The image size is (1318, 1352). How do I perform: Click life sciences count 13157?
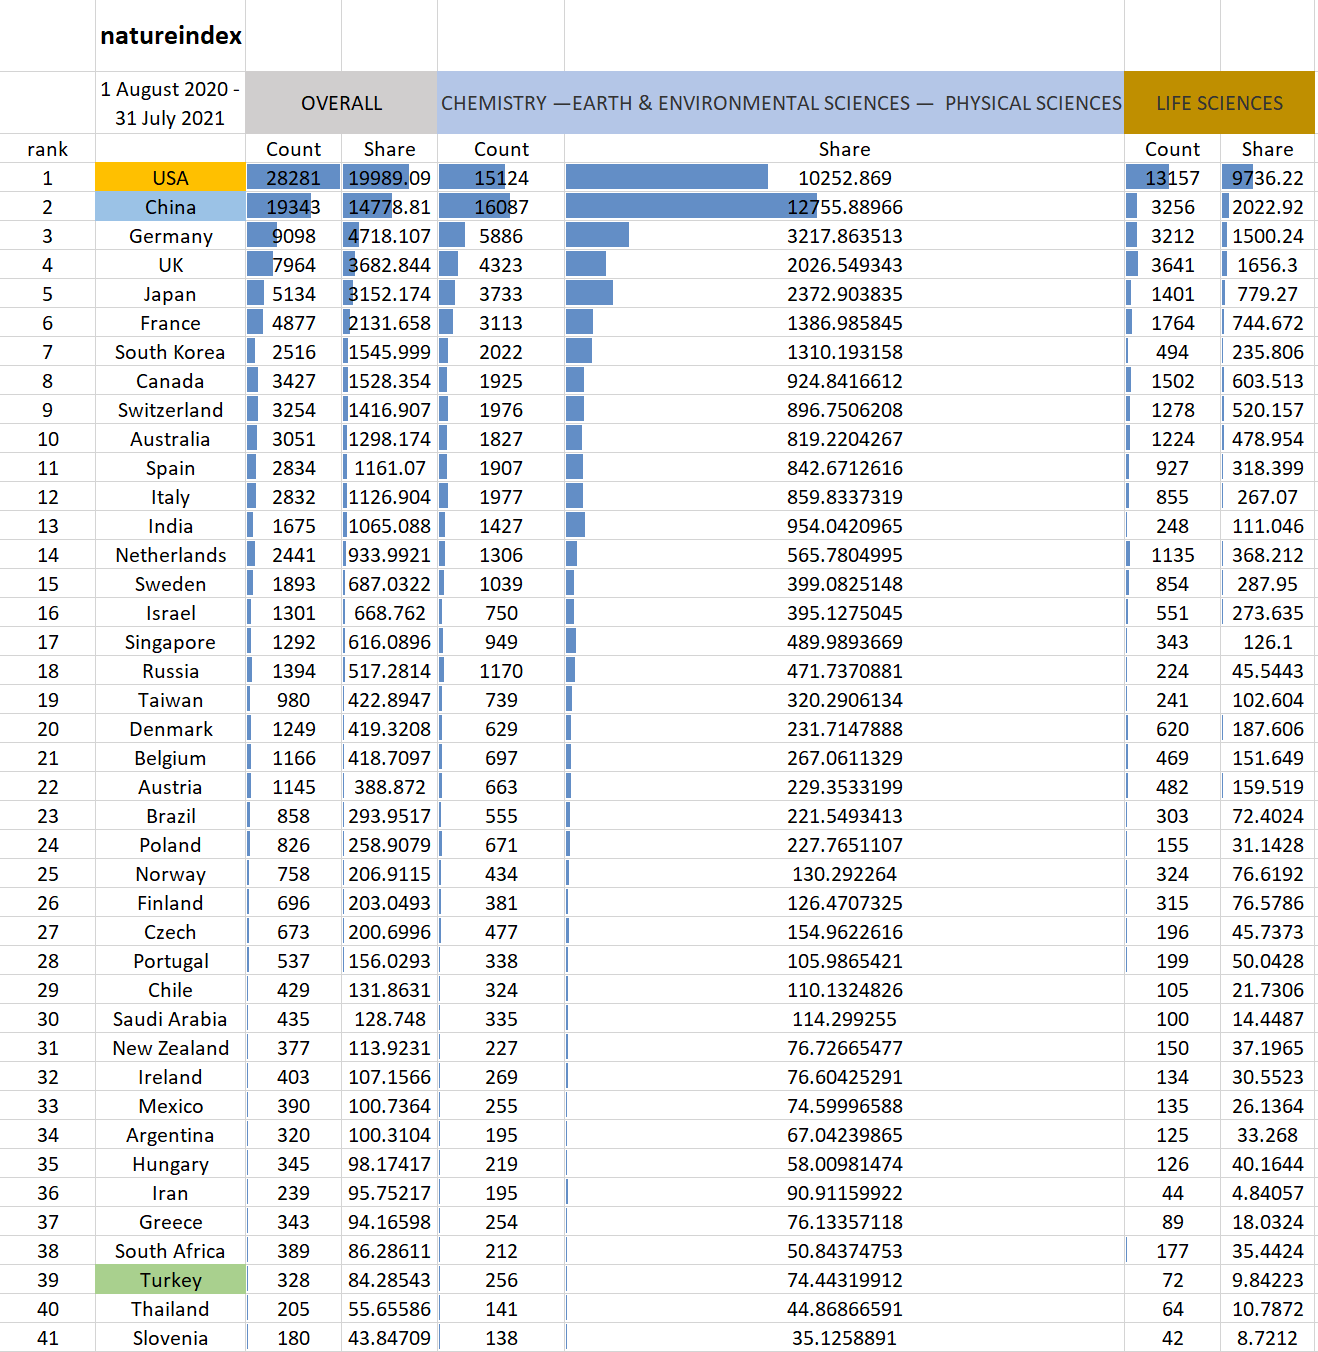pos(1173,178)
